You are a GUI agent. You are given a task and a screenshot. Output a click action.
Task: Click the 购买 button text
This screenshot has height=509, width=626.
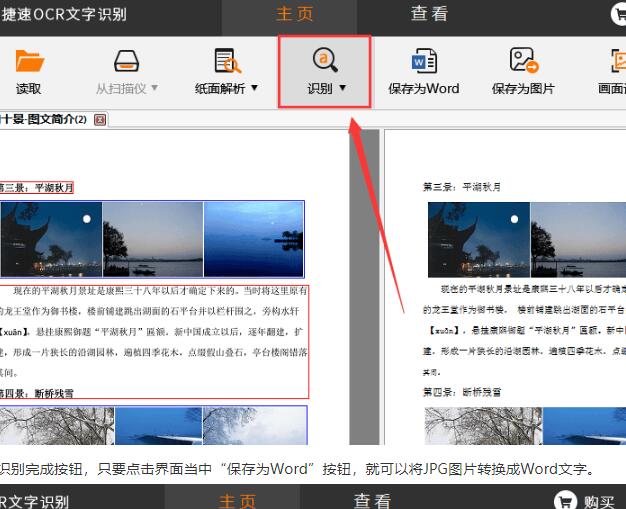[599, 502]
